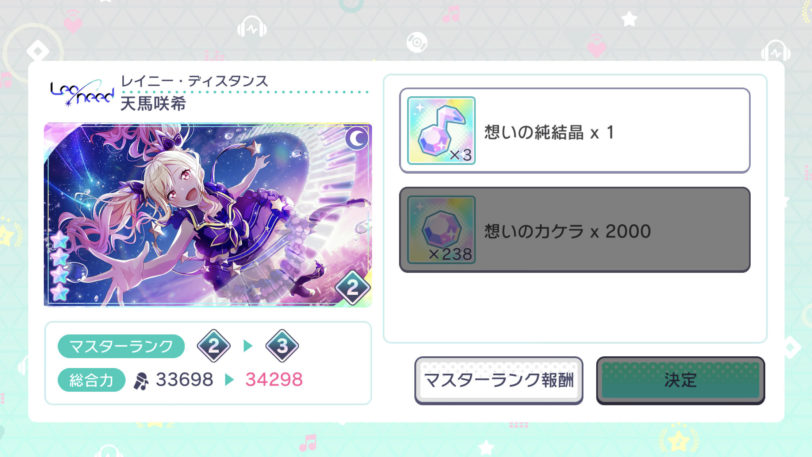Click the crescent moon attribute icon
812x457 pixels.
click(x=356, y=138)
